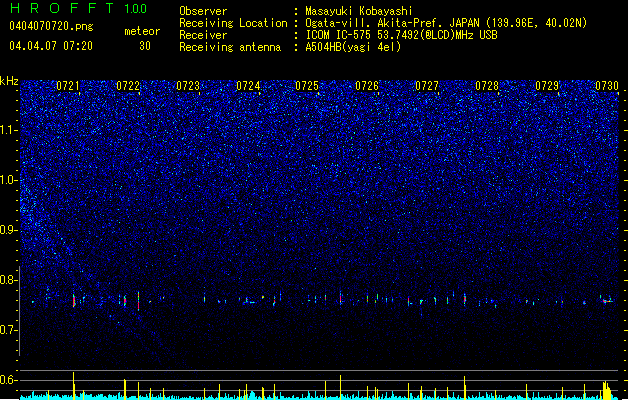Click the 0727 time marker
629x400 pixels.
(x=427, y=86)
